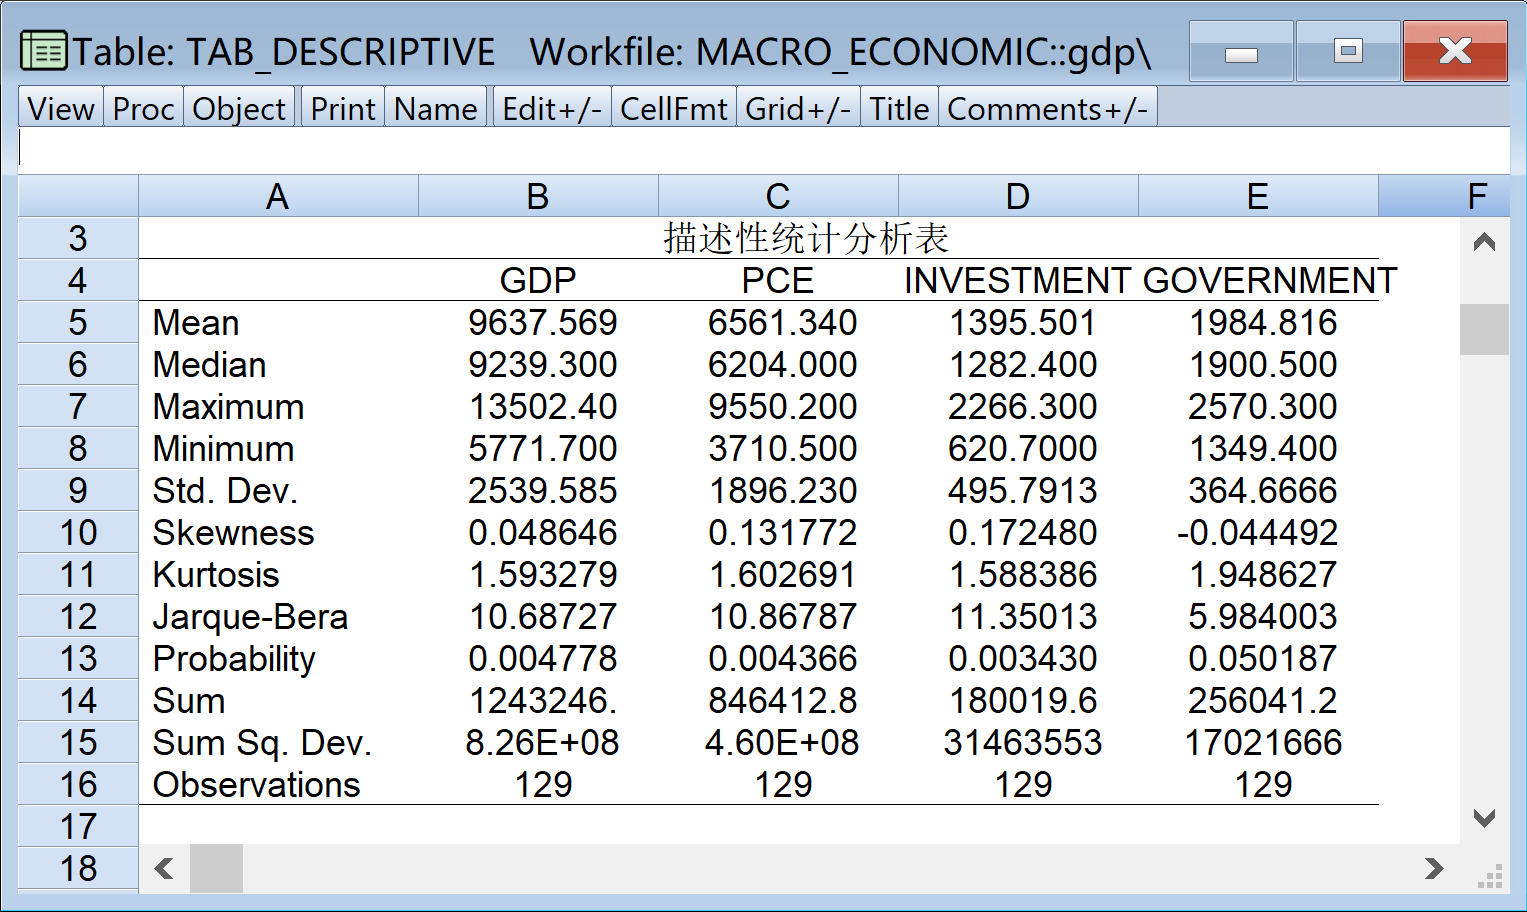Toggle grid lines with Grid+/-

pos(798,108)
